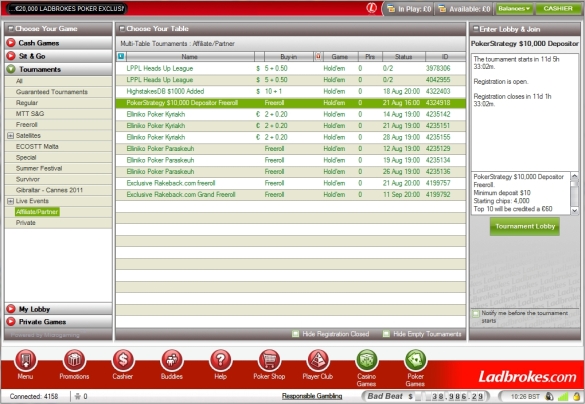Collapse the Enter Lobby & Join panel icon

(476, 29)
